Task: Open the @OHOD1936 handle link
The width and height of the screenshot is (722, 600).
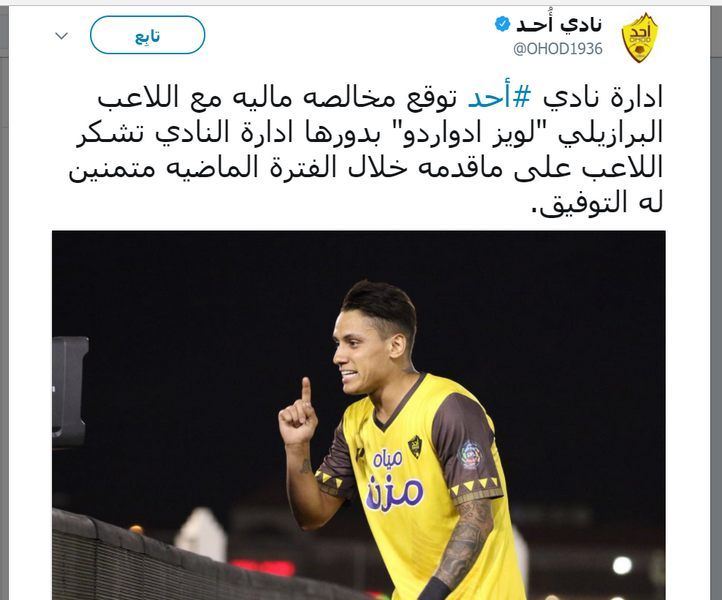Action: point(558,48)
